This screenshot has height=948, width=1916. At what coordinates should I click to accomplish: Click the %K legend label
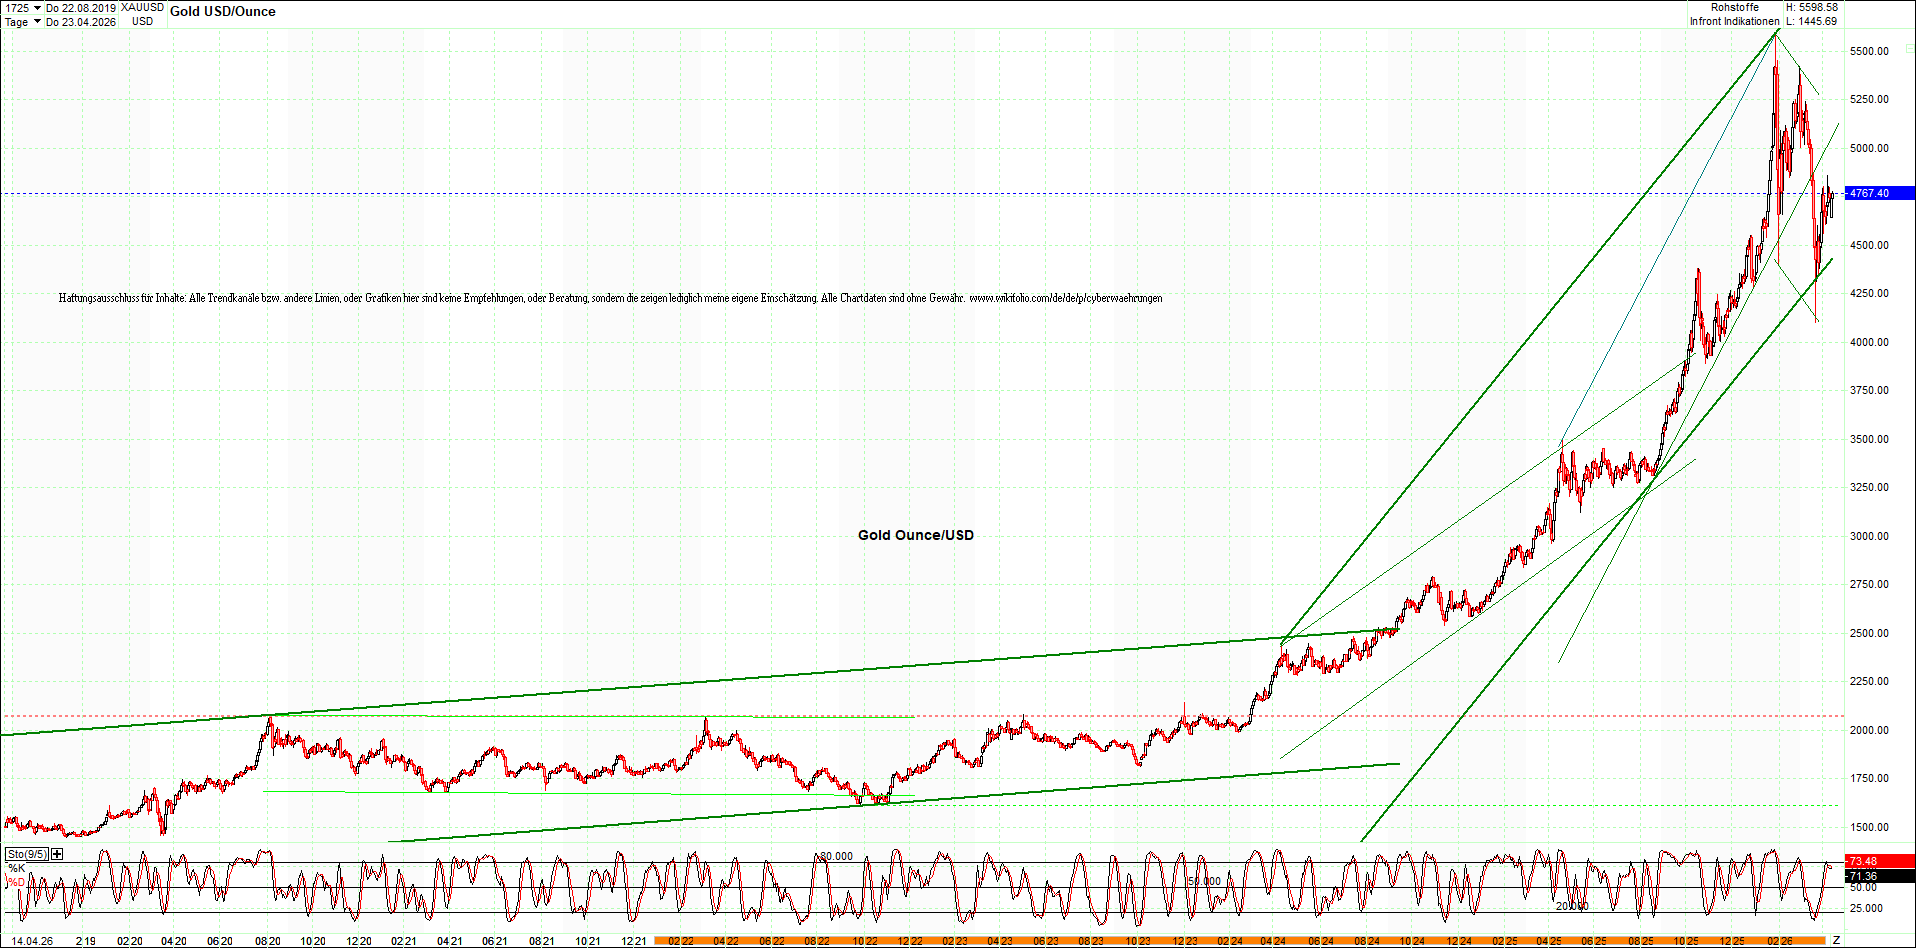16,868
